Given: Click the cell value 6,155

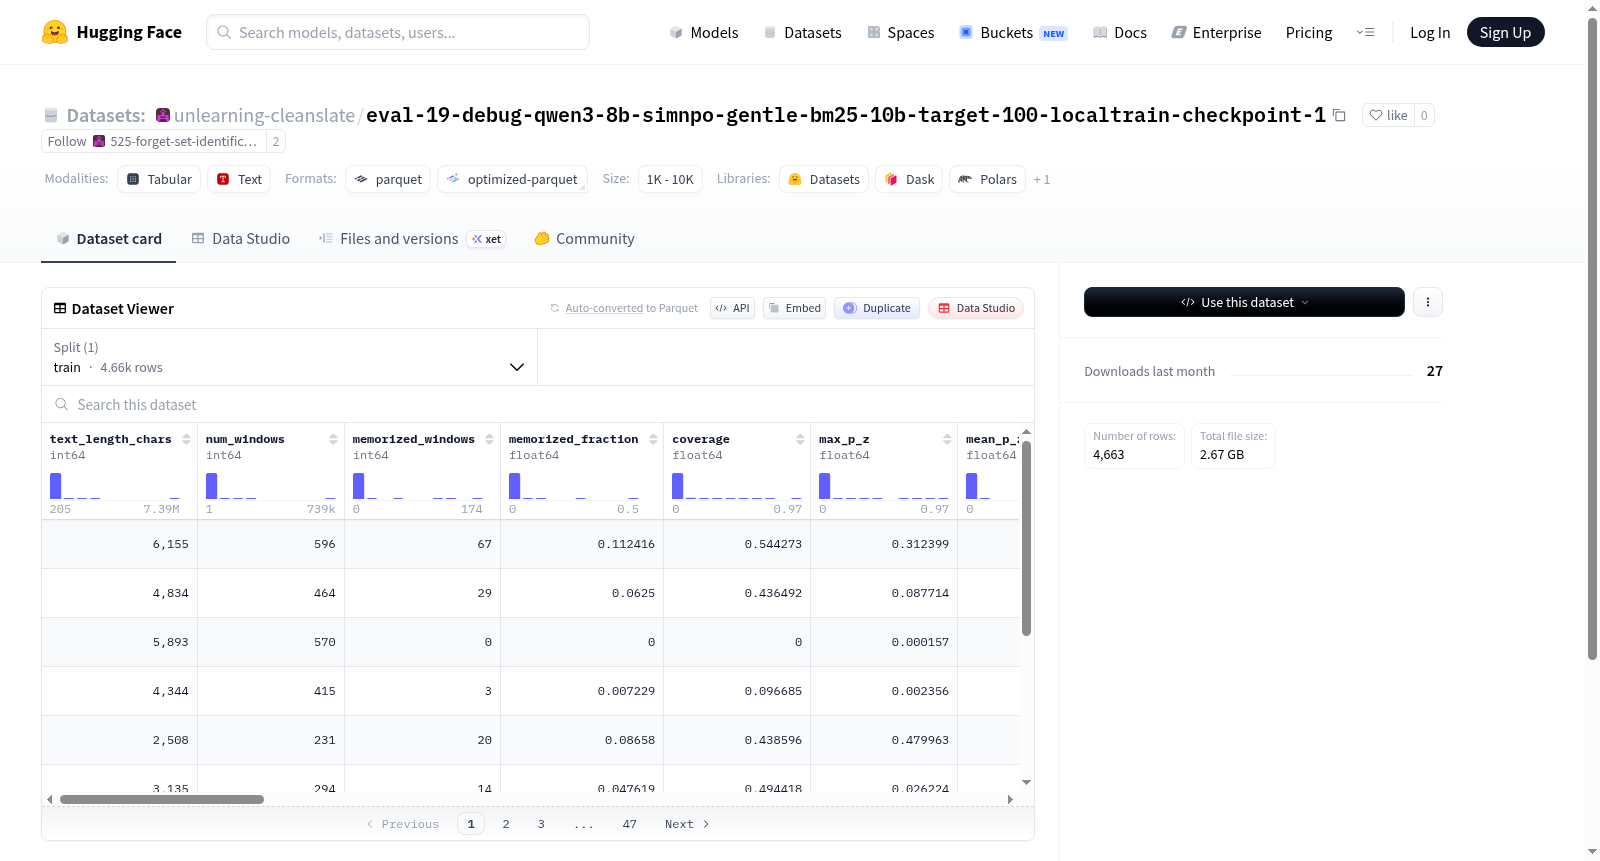Looking at the screenshot, I should point(171,544).
